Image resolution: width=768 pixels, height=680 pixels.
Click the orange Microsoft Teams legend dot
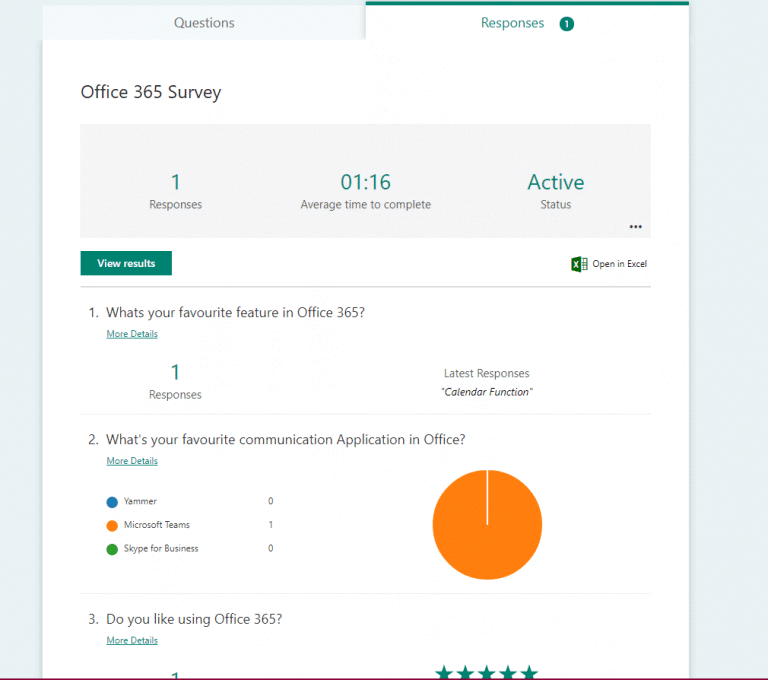112,525
